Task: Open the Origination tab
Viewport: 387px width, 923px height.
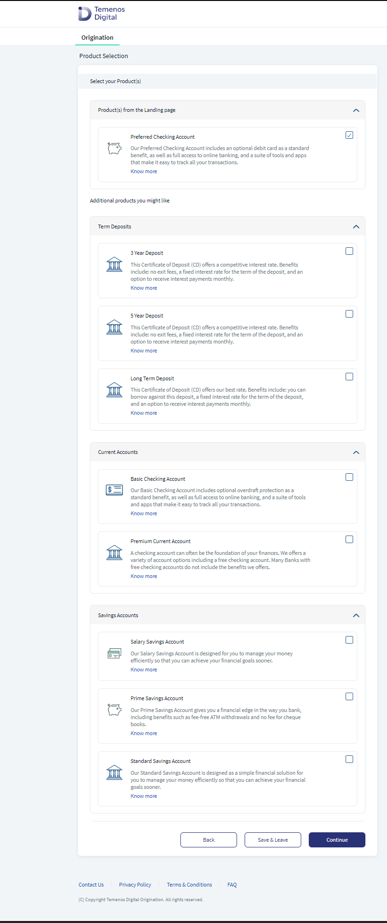Action: click(97, 38)
